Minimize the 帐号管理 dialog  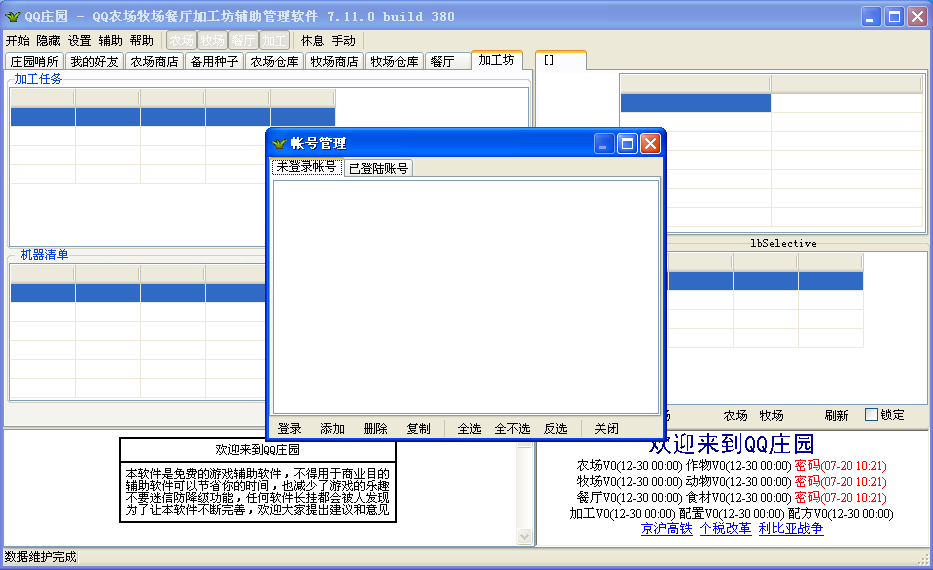603,143
